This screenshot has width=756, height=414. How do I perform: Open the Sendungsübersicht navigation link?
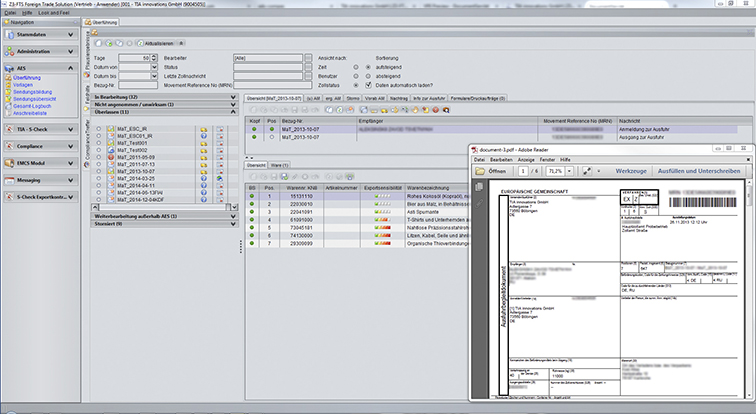tap(34, 99)
